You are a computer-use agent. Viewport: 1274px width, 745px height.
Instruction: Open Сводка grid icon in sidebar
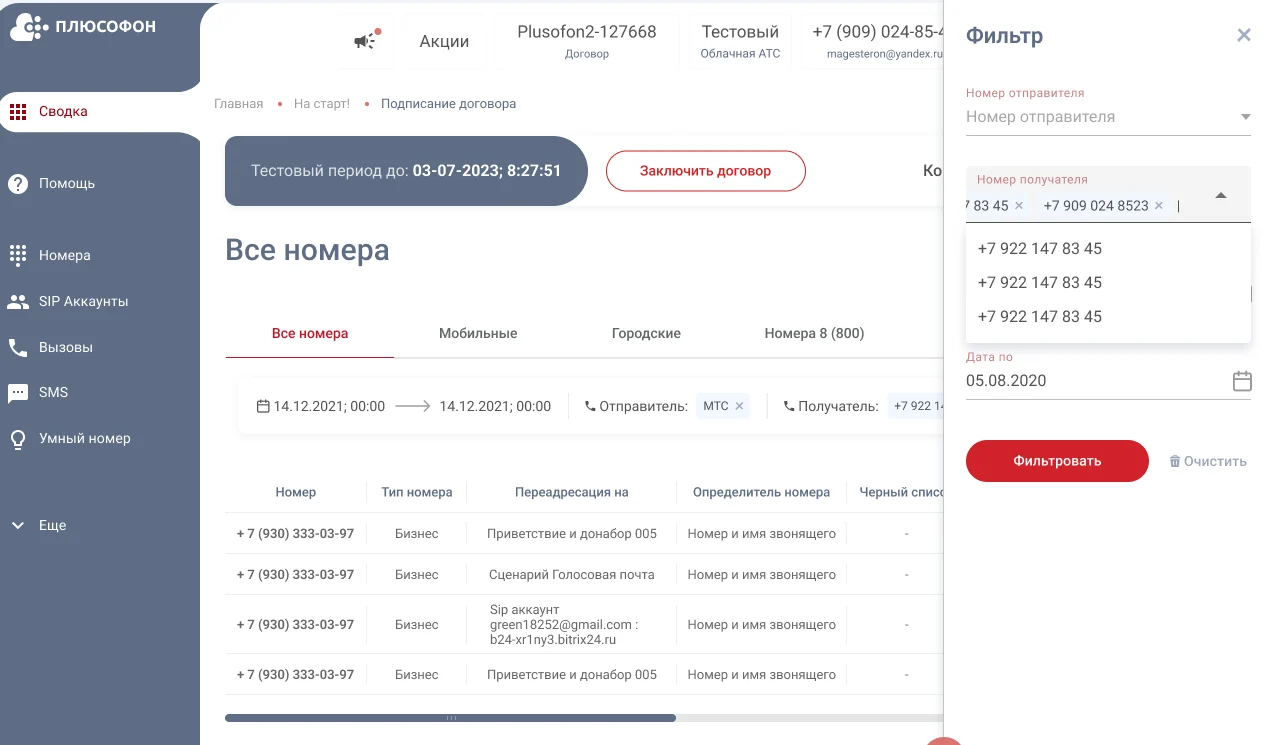point(17,111)
